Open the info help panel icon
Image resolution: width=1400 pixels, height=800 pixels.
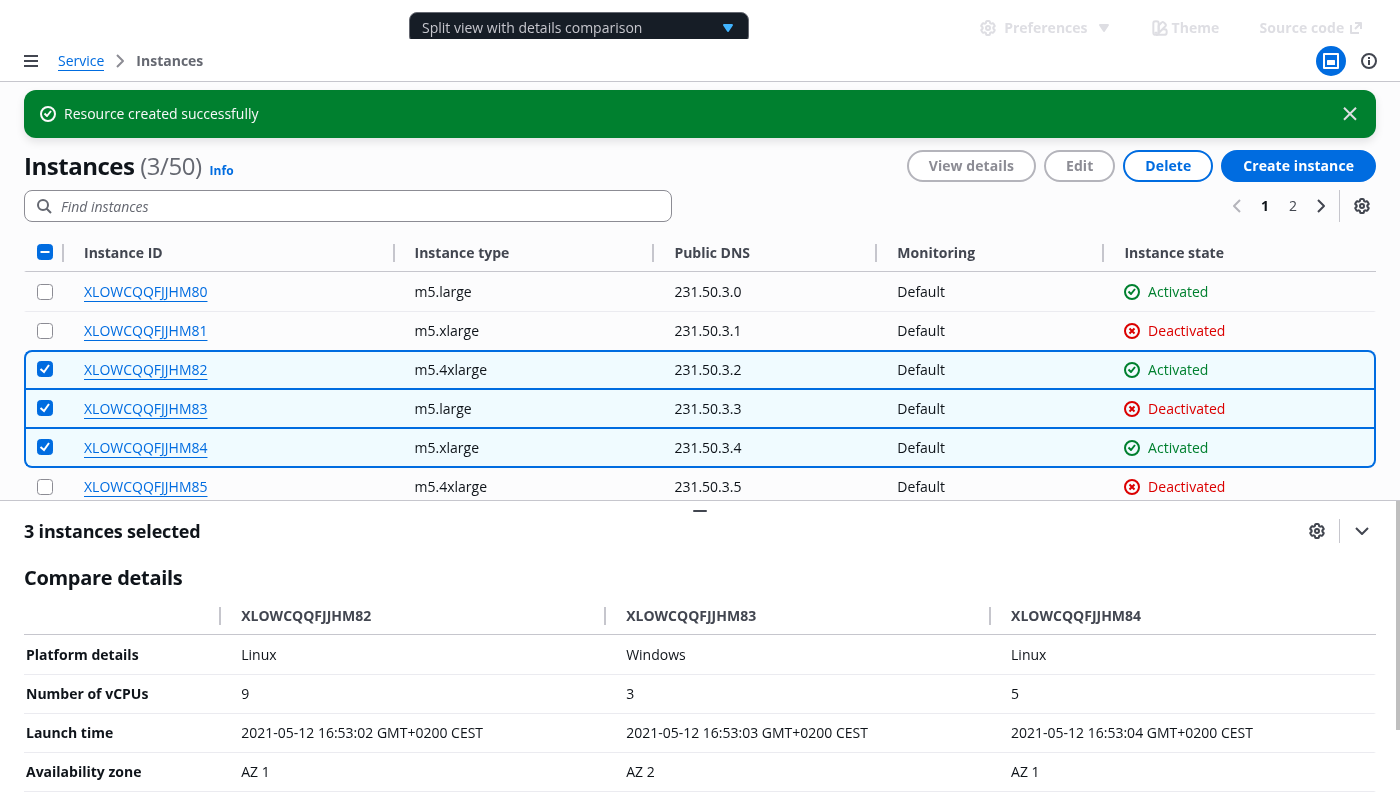click(1369, 61)
